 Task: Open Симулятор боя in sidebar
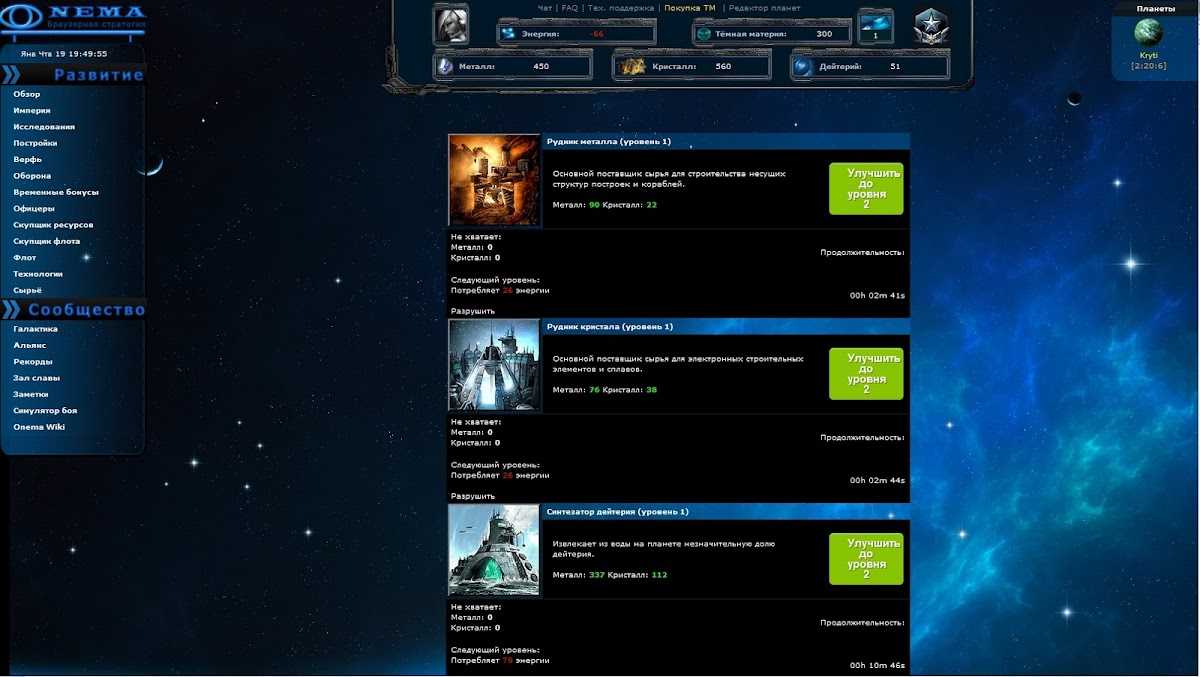[x=45, y=410]
